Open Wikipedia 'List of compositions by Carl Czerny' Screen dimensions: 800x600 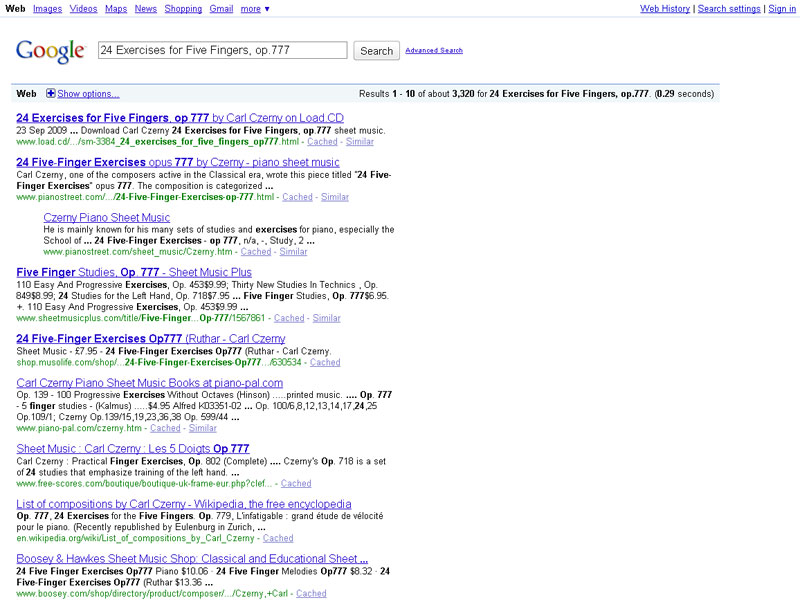point(184,504)
